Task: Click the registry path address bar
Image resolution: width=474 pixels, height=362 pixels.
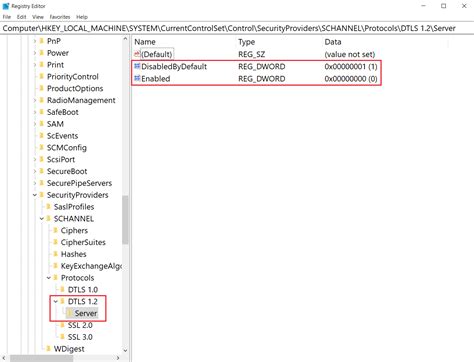Action: pos(237,28)
